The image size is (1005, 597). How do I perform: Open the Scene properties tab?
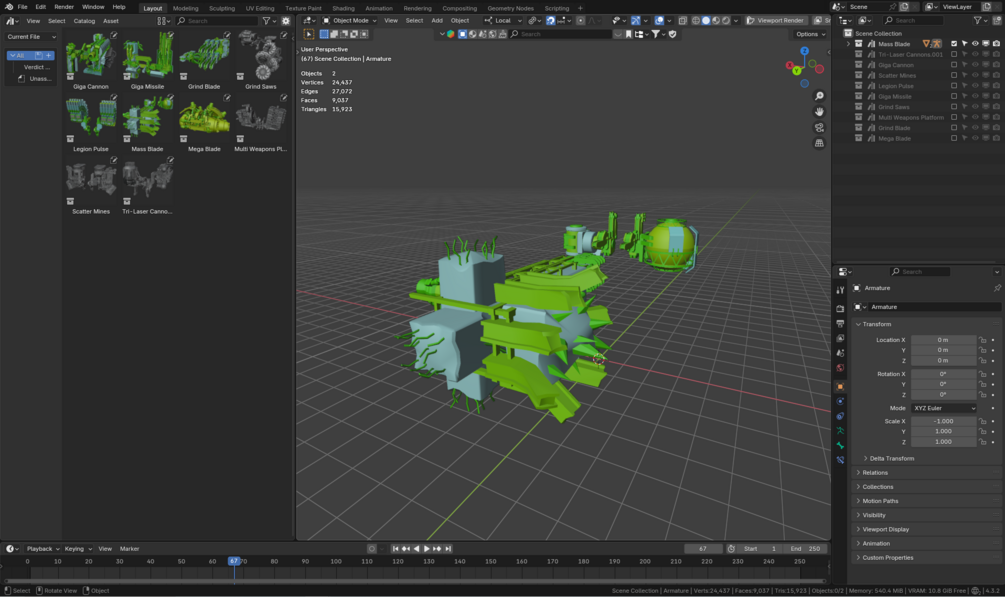[x=840, y=353]
